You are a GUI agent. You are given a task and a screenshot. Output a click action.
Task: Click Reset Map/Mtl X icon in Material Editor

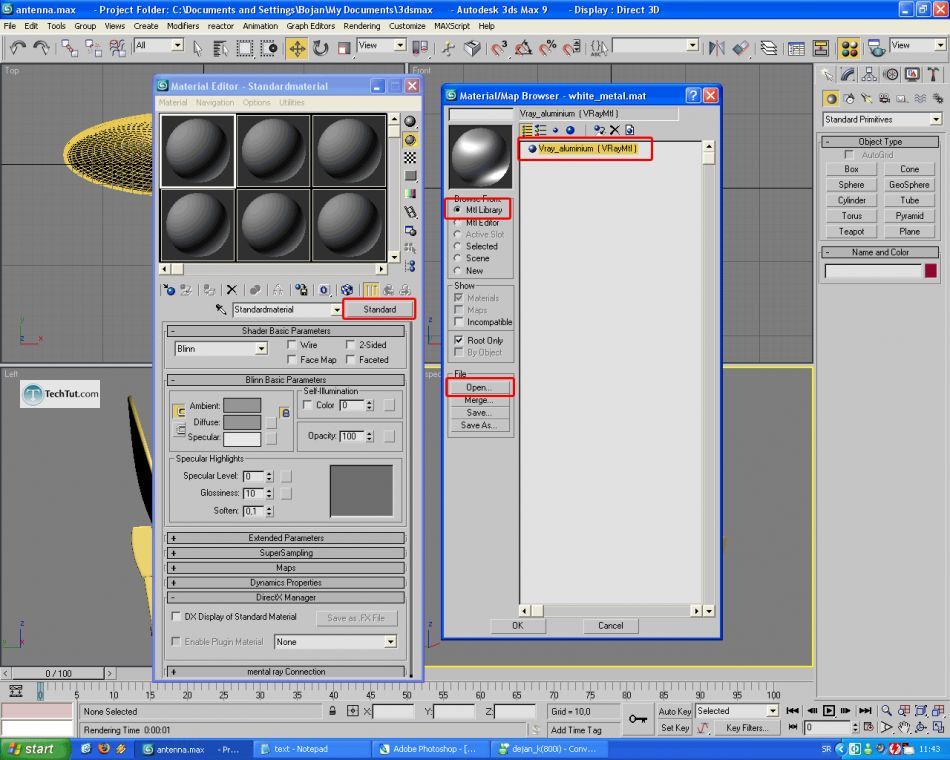pos(231,290)
